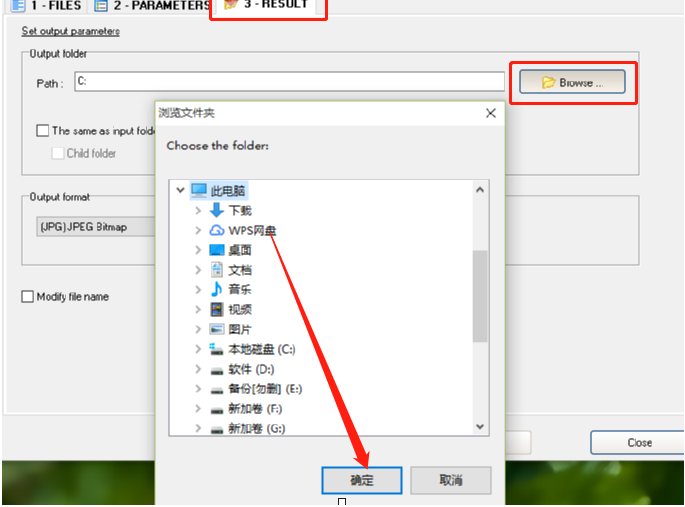This screenshot has width=685, height=507.
Task: Tick the Child folder checkbox
Action: (x=58, y=153)
